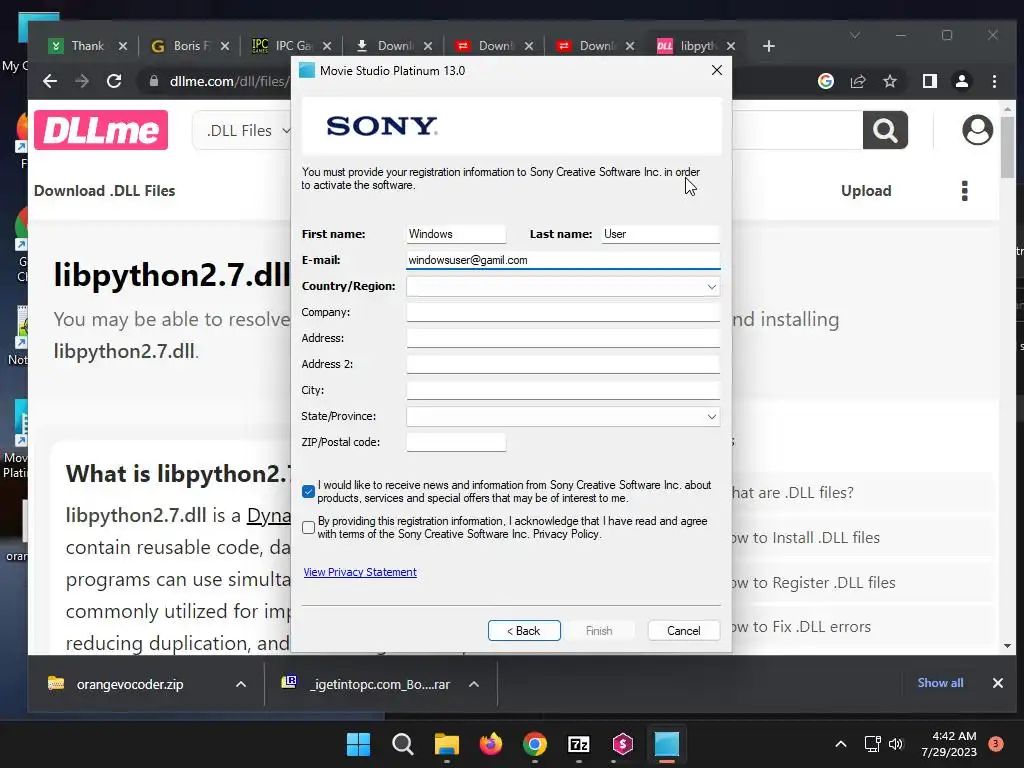Expand orangevocoder.zip download options
Viewport: 1024px width, 768px height.
tap(240, 684)
